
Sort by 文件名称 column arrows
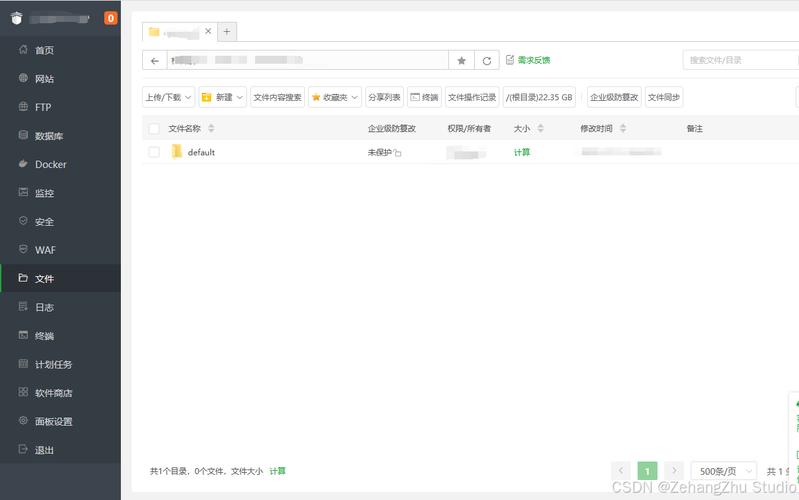211,128
